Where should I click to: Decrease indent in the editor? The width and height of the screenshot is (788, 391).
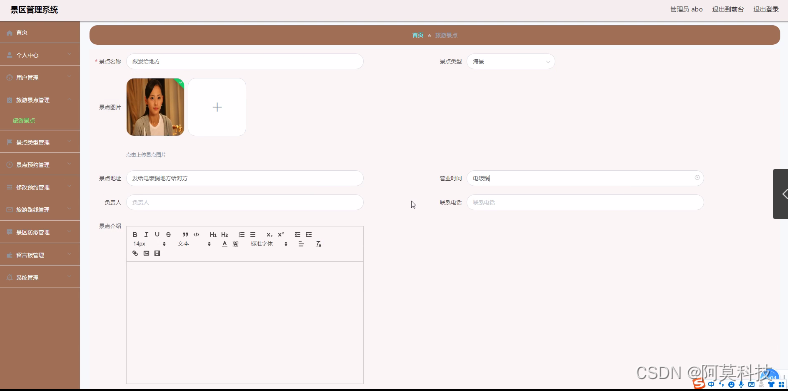point(298,235)
